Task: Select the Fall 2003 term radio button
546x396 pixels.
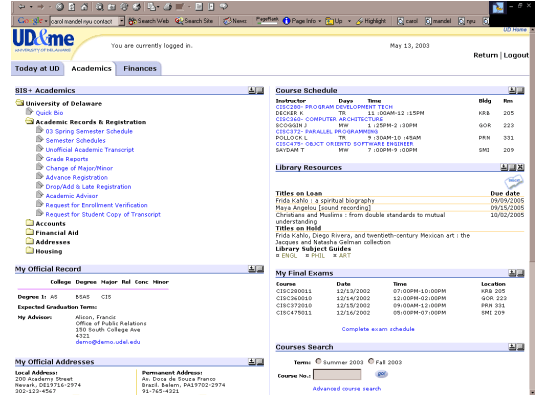Action: 371,362
